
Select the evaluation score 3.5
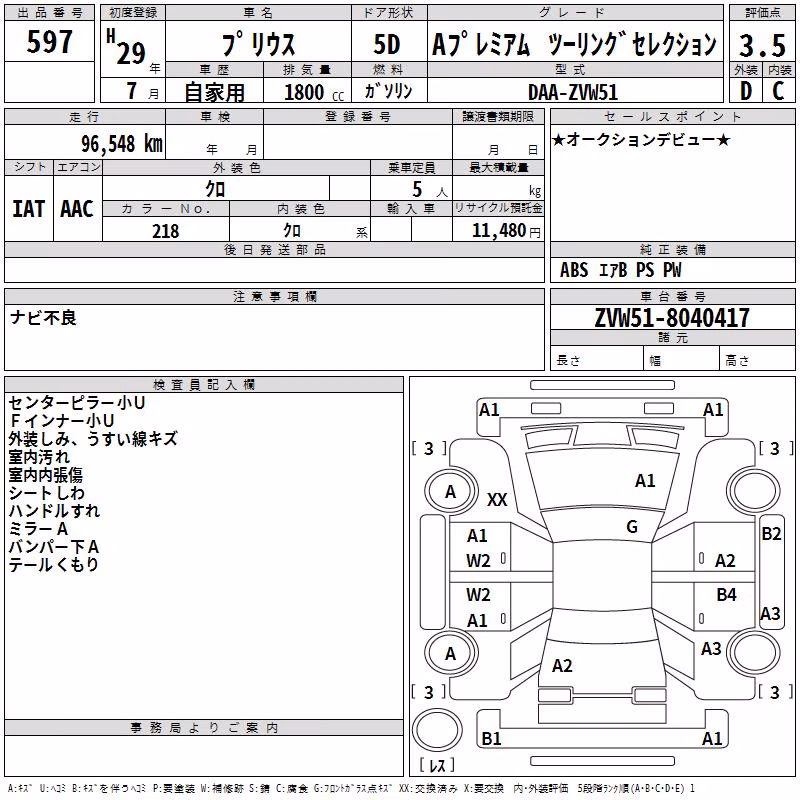pos(762,45)
